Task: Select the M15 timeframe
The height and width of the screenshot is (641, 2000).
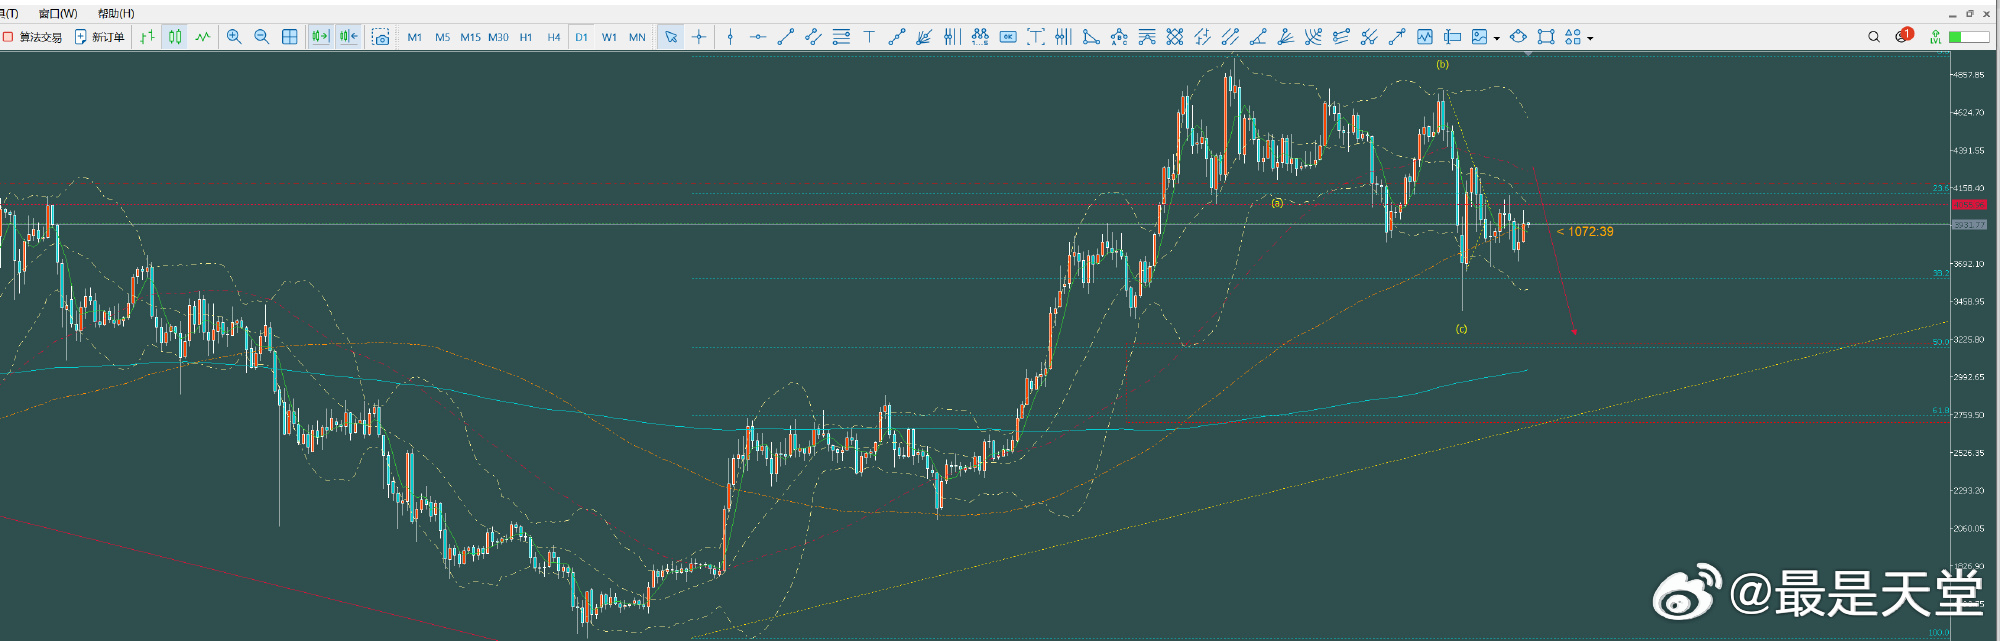Action: (x=470, y=37)
